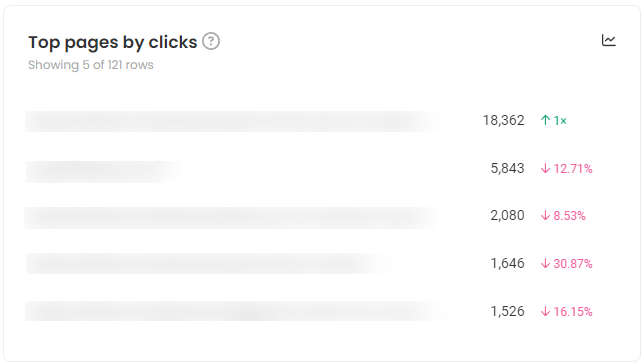Click the down arrow beside 12.71%
This screenshot has height=364, width=644.
point(545,168)
